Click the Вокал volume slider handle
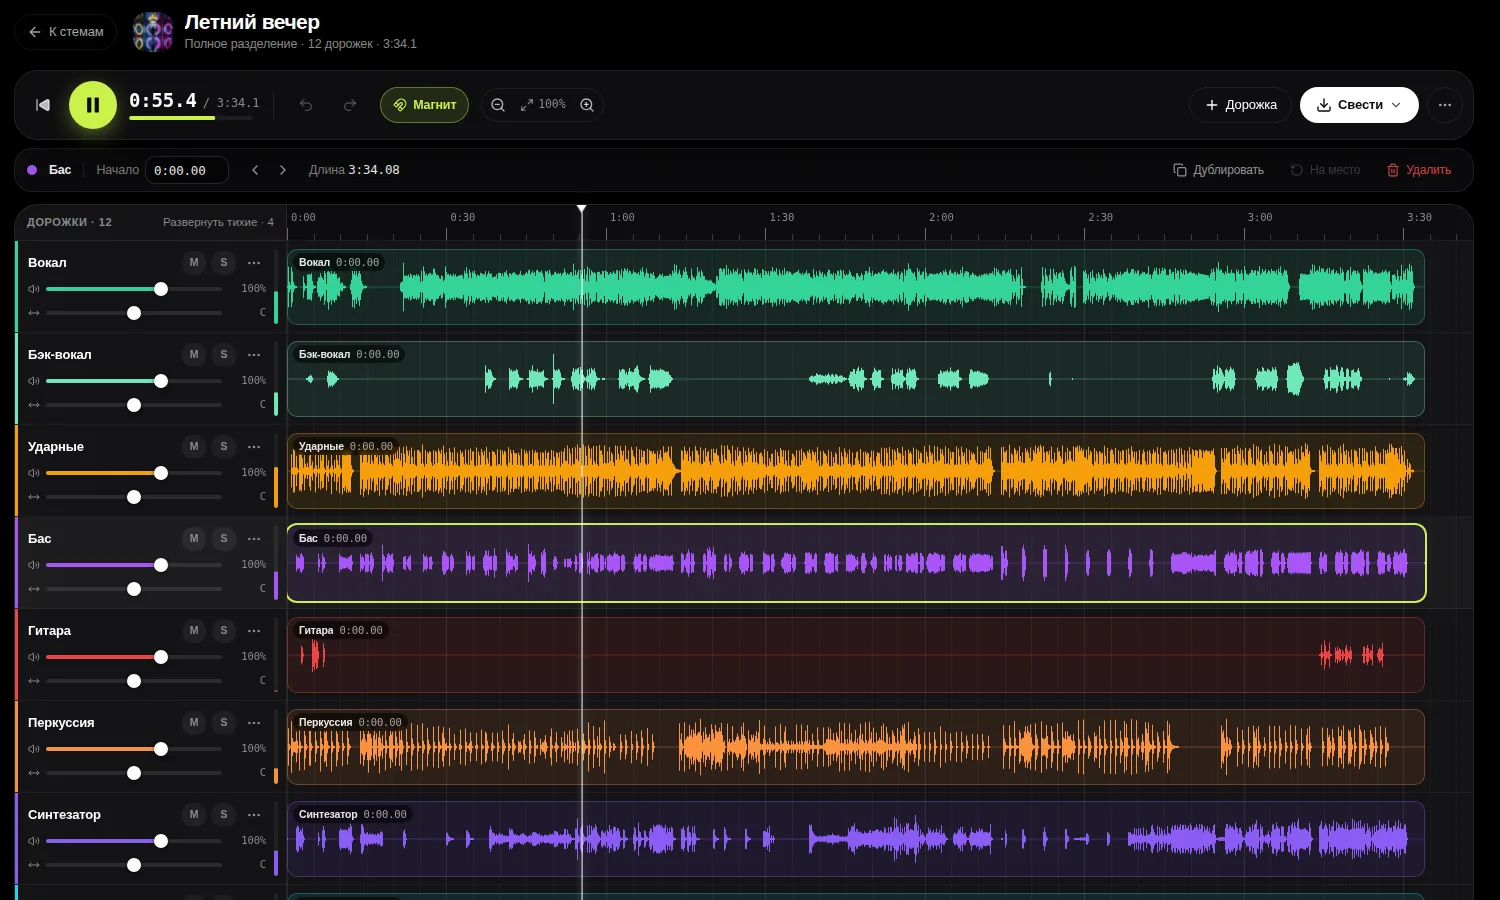The image size is (1500, 900). pos(161,289)
